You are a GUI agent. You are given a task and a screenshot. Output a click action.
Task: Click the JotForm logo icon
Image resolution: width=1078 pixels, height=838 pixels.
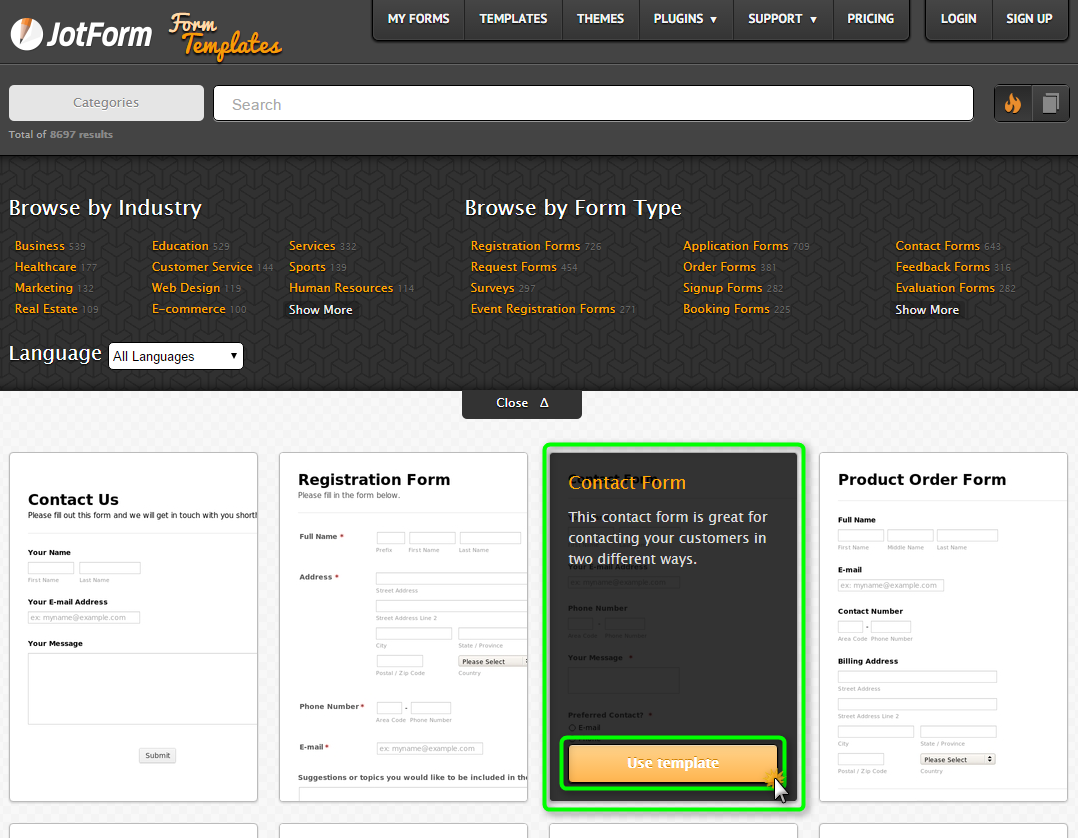coord(26,34)
